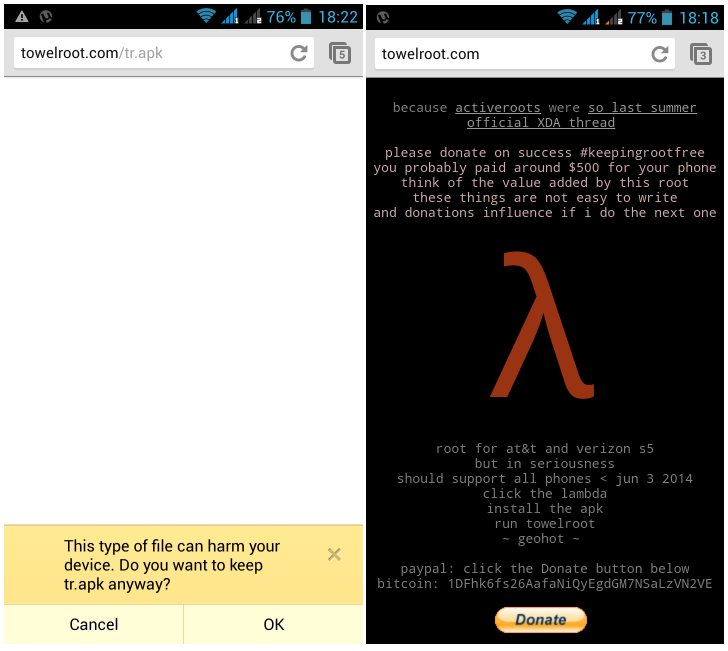Click the yellow PayPal Donate button
This screenshot has width=728, height=651.
[541, 620]
